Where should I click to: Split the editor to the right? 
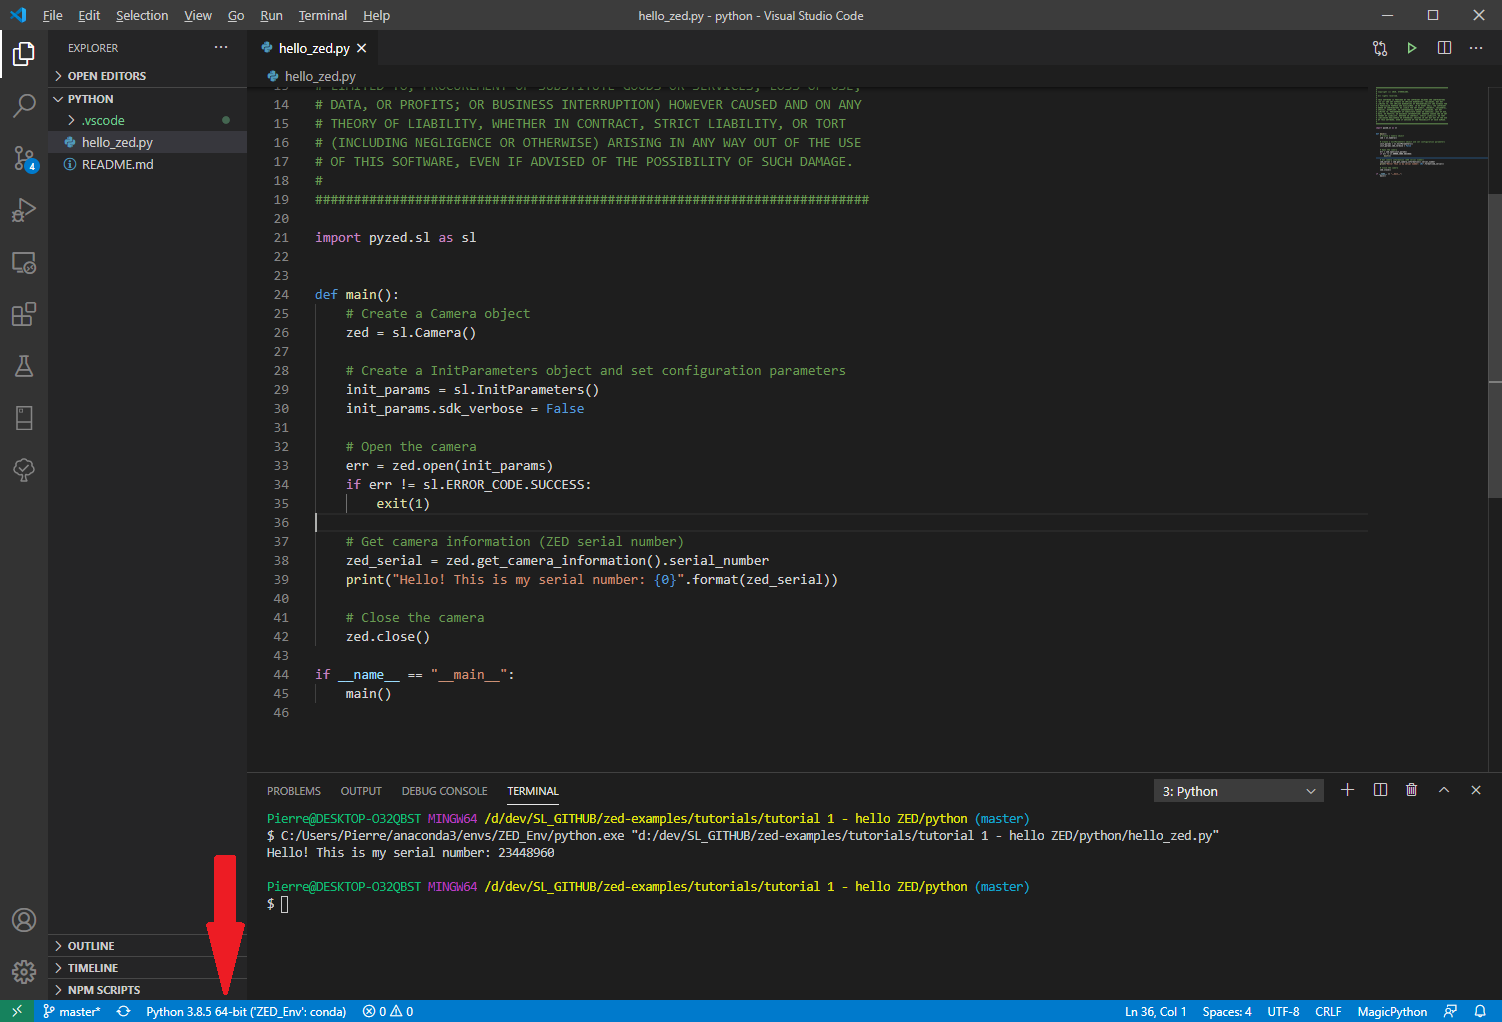[x=1444, y=48]
